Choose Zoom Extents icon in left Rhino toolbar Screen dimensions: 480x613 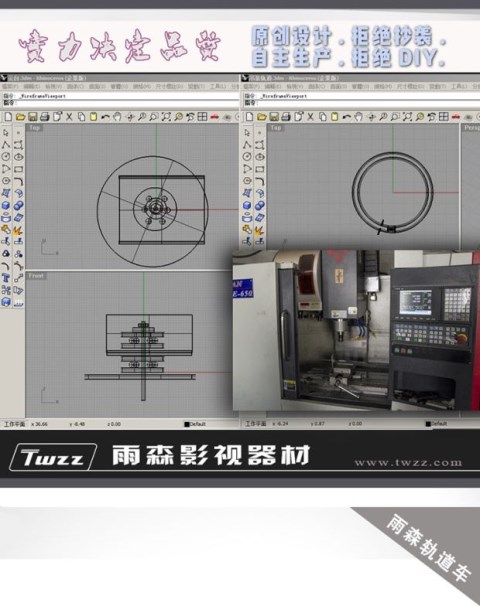click(x=166, y=117)
